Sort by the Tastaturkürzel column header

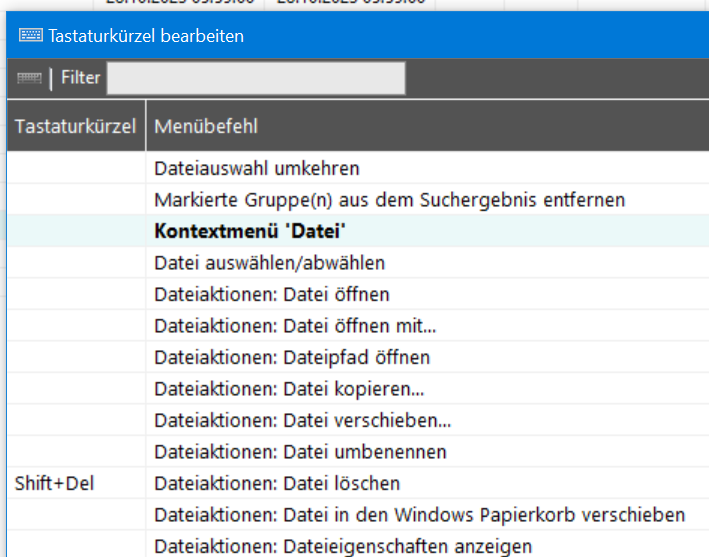point(75,126)
